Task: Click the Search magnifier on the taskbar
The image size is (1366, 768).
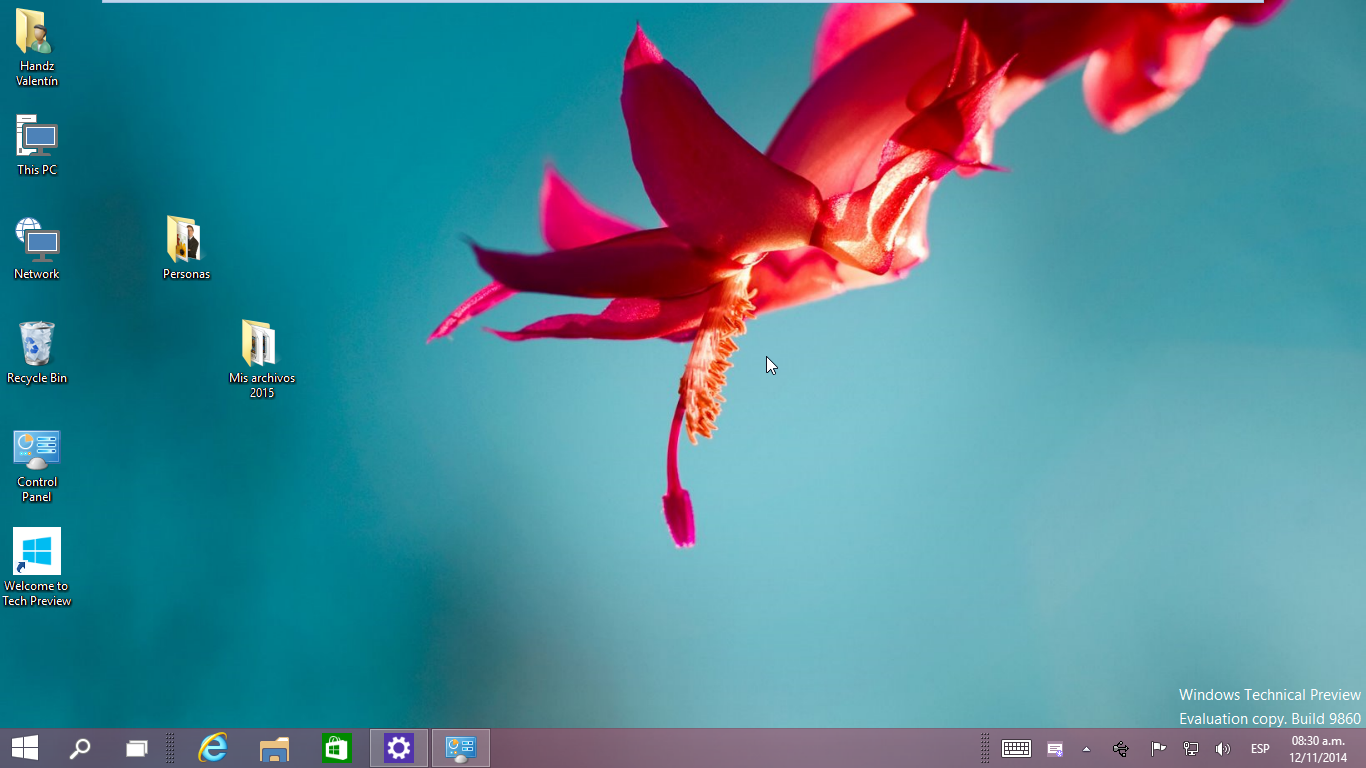Action: 80,748
